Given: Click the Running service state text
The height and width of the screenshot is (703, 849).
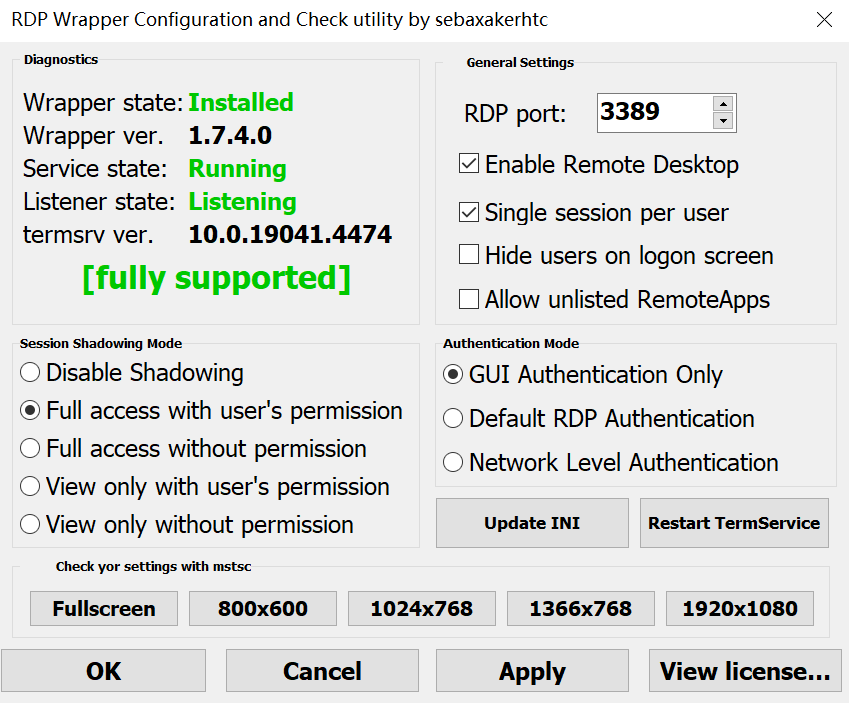Looking at the screenshot, I should click(x=237, y=168).
